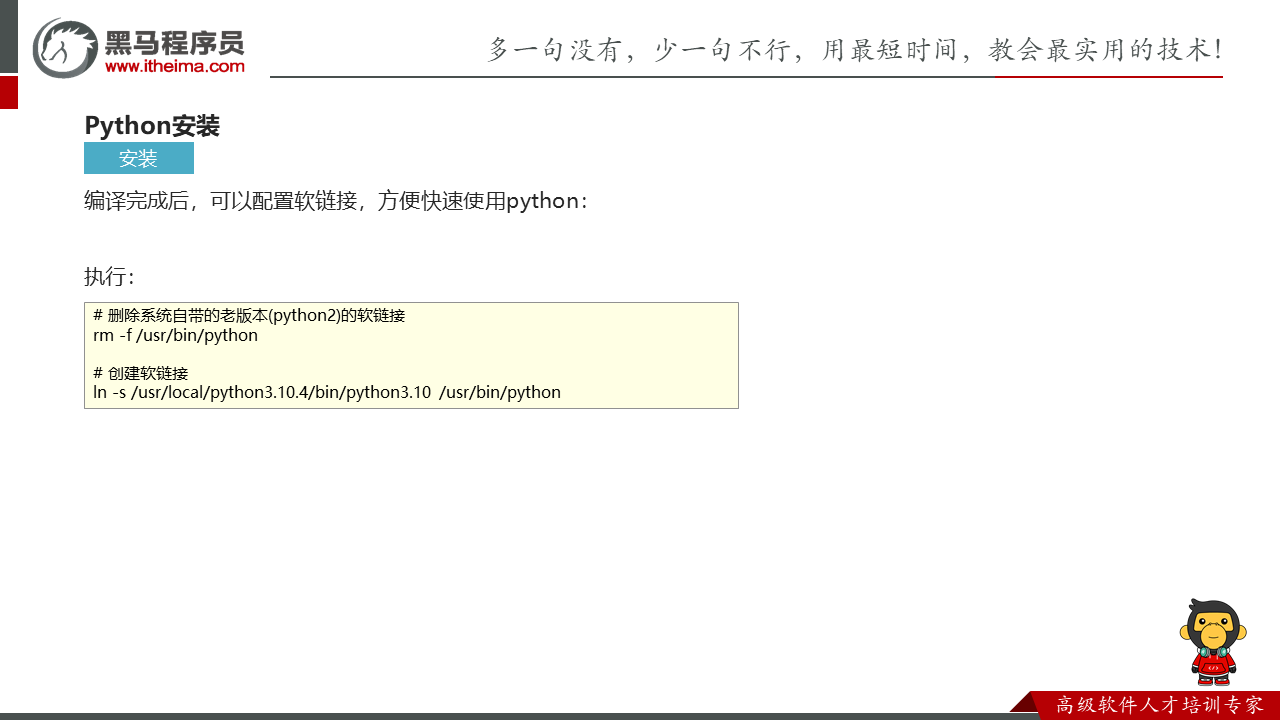Screen dimensions: 1280x720
Task: Click the comment about deleting python2 link
Action: click(249, 316)
